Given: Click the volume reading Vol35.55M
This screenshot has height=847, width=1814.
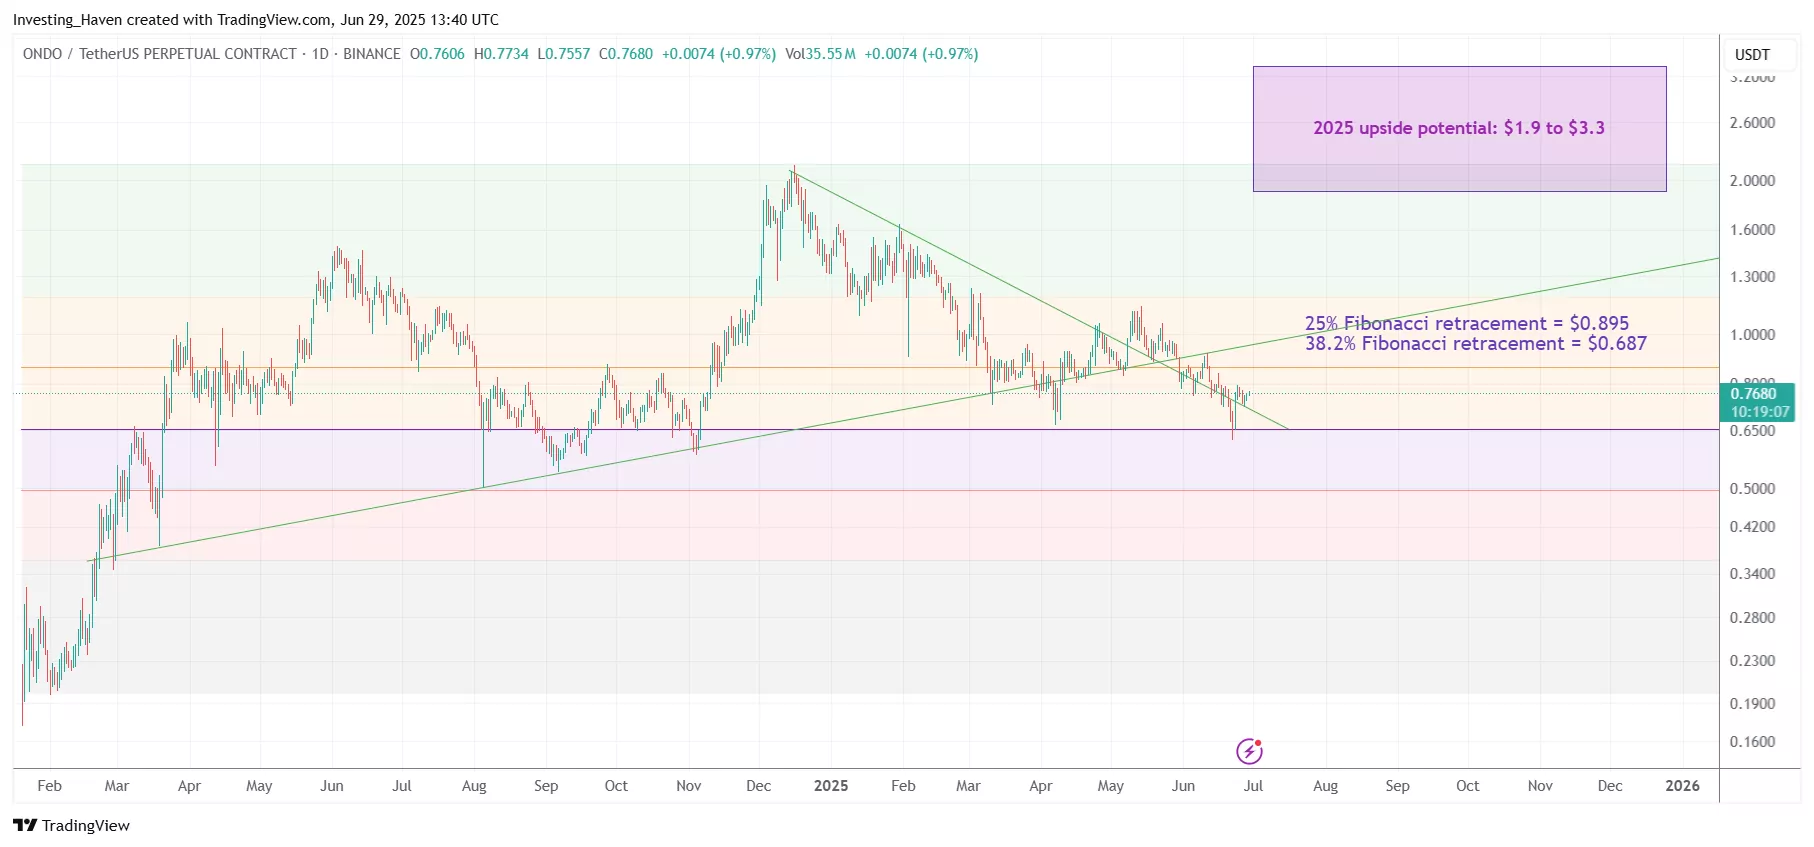Looking at the screenshot, I should [820, 54].
